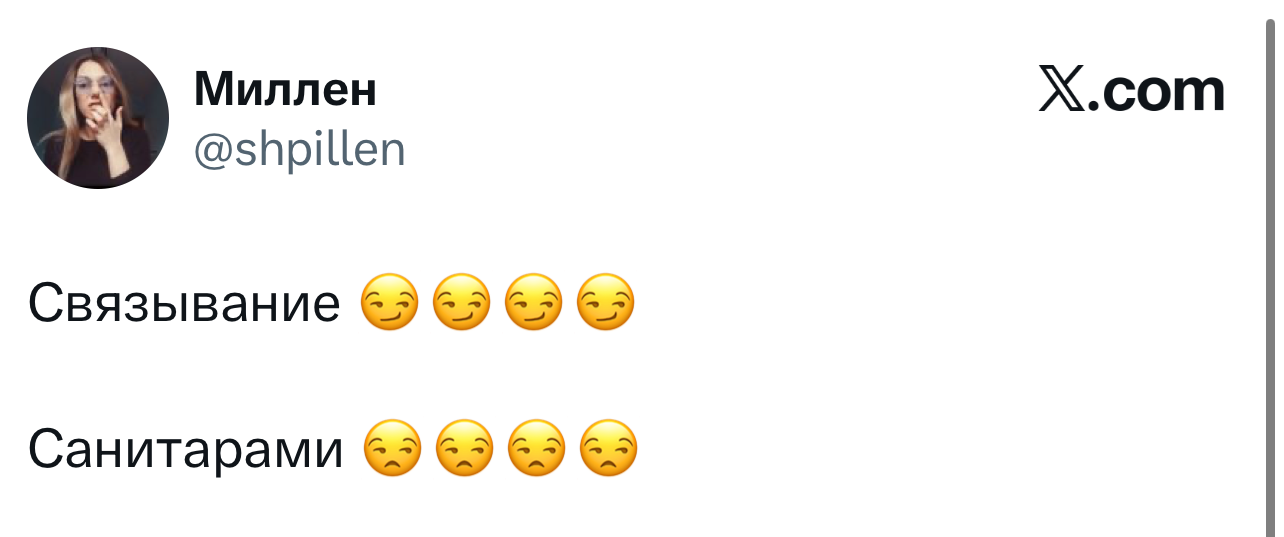This screenshot has height=537, width=1284.
Task: Click the third smirking face emoji
Action: (533, 302)
